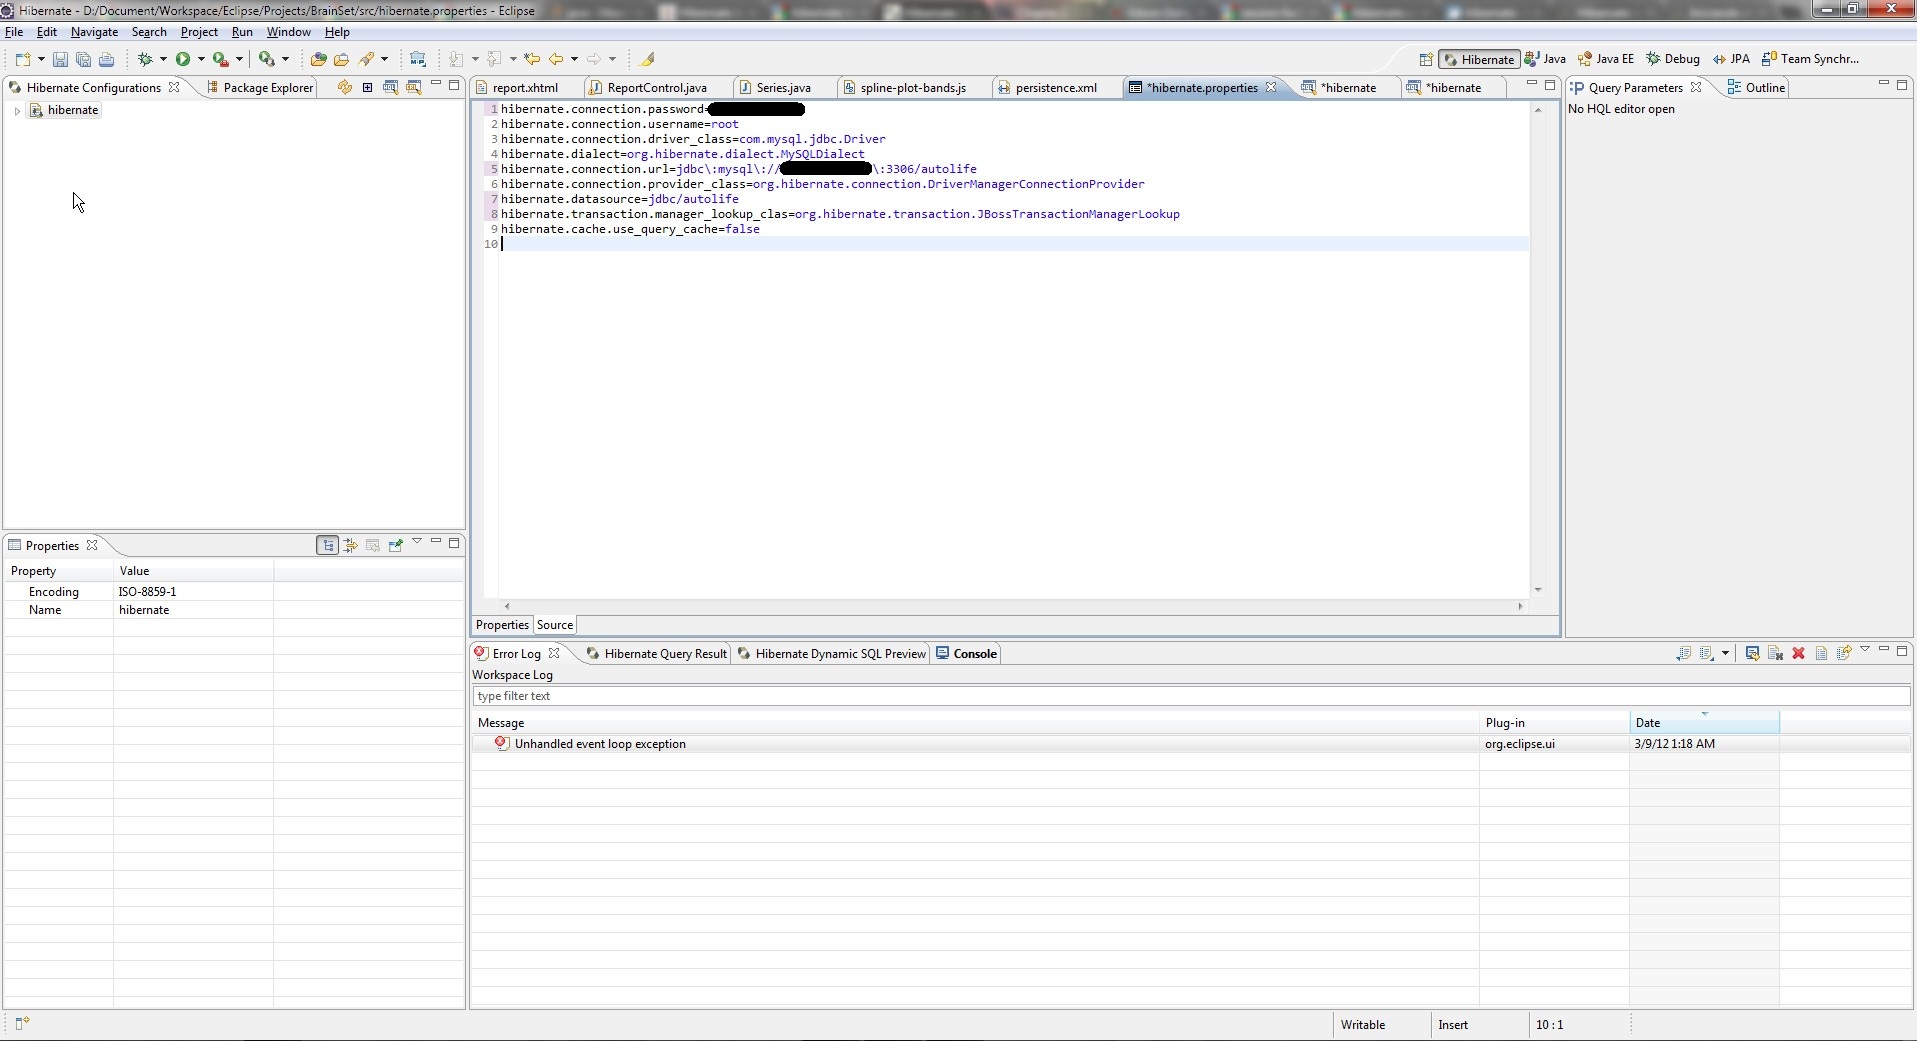Delete the error log with the red X icon
The image size is (1917, 1041).
click(1799, 653)
